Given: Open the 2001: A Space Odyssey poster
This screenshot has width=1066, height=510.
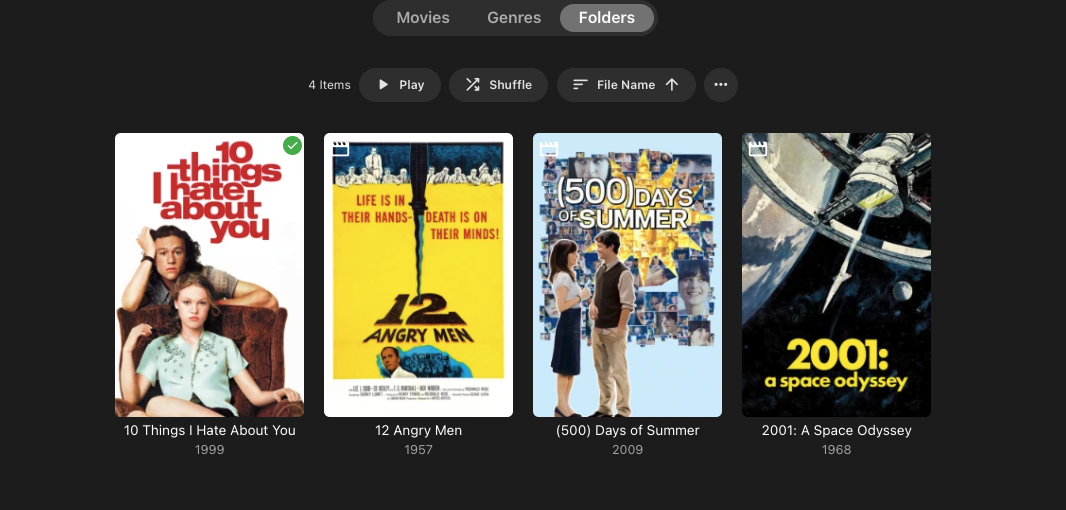Looking at the screenshot, I should (836, 275).
